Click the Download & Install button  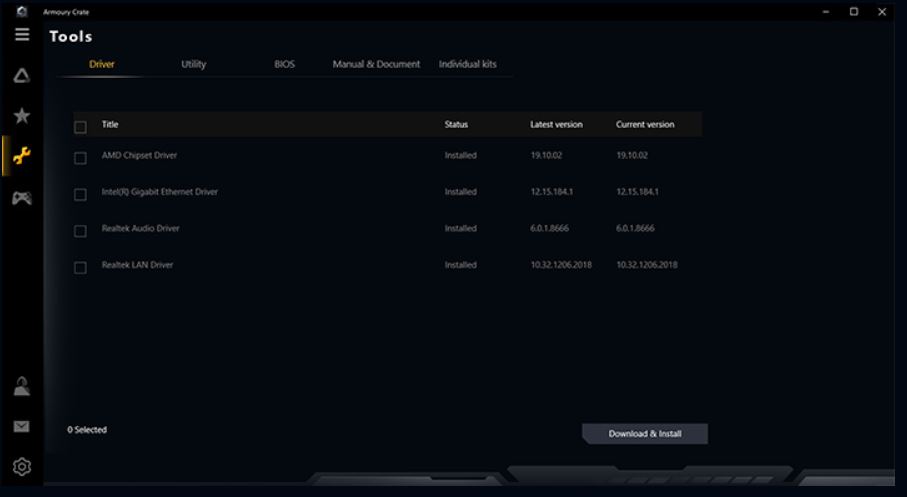point(645,434)
